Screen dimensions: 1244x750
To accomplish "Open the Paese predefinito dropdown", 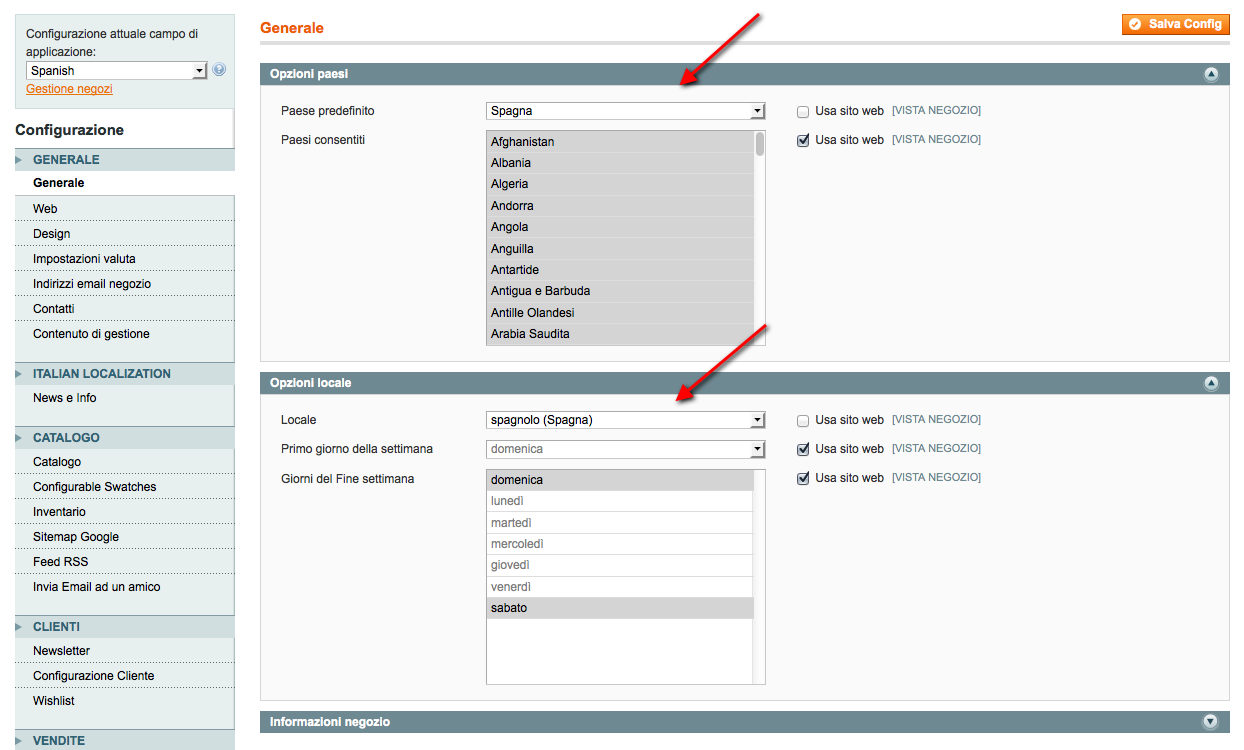I will pyautogui.click(x=625, y=111).
